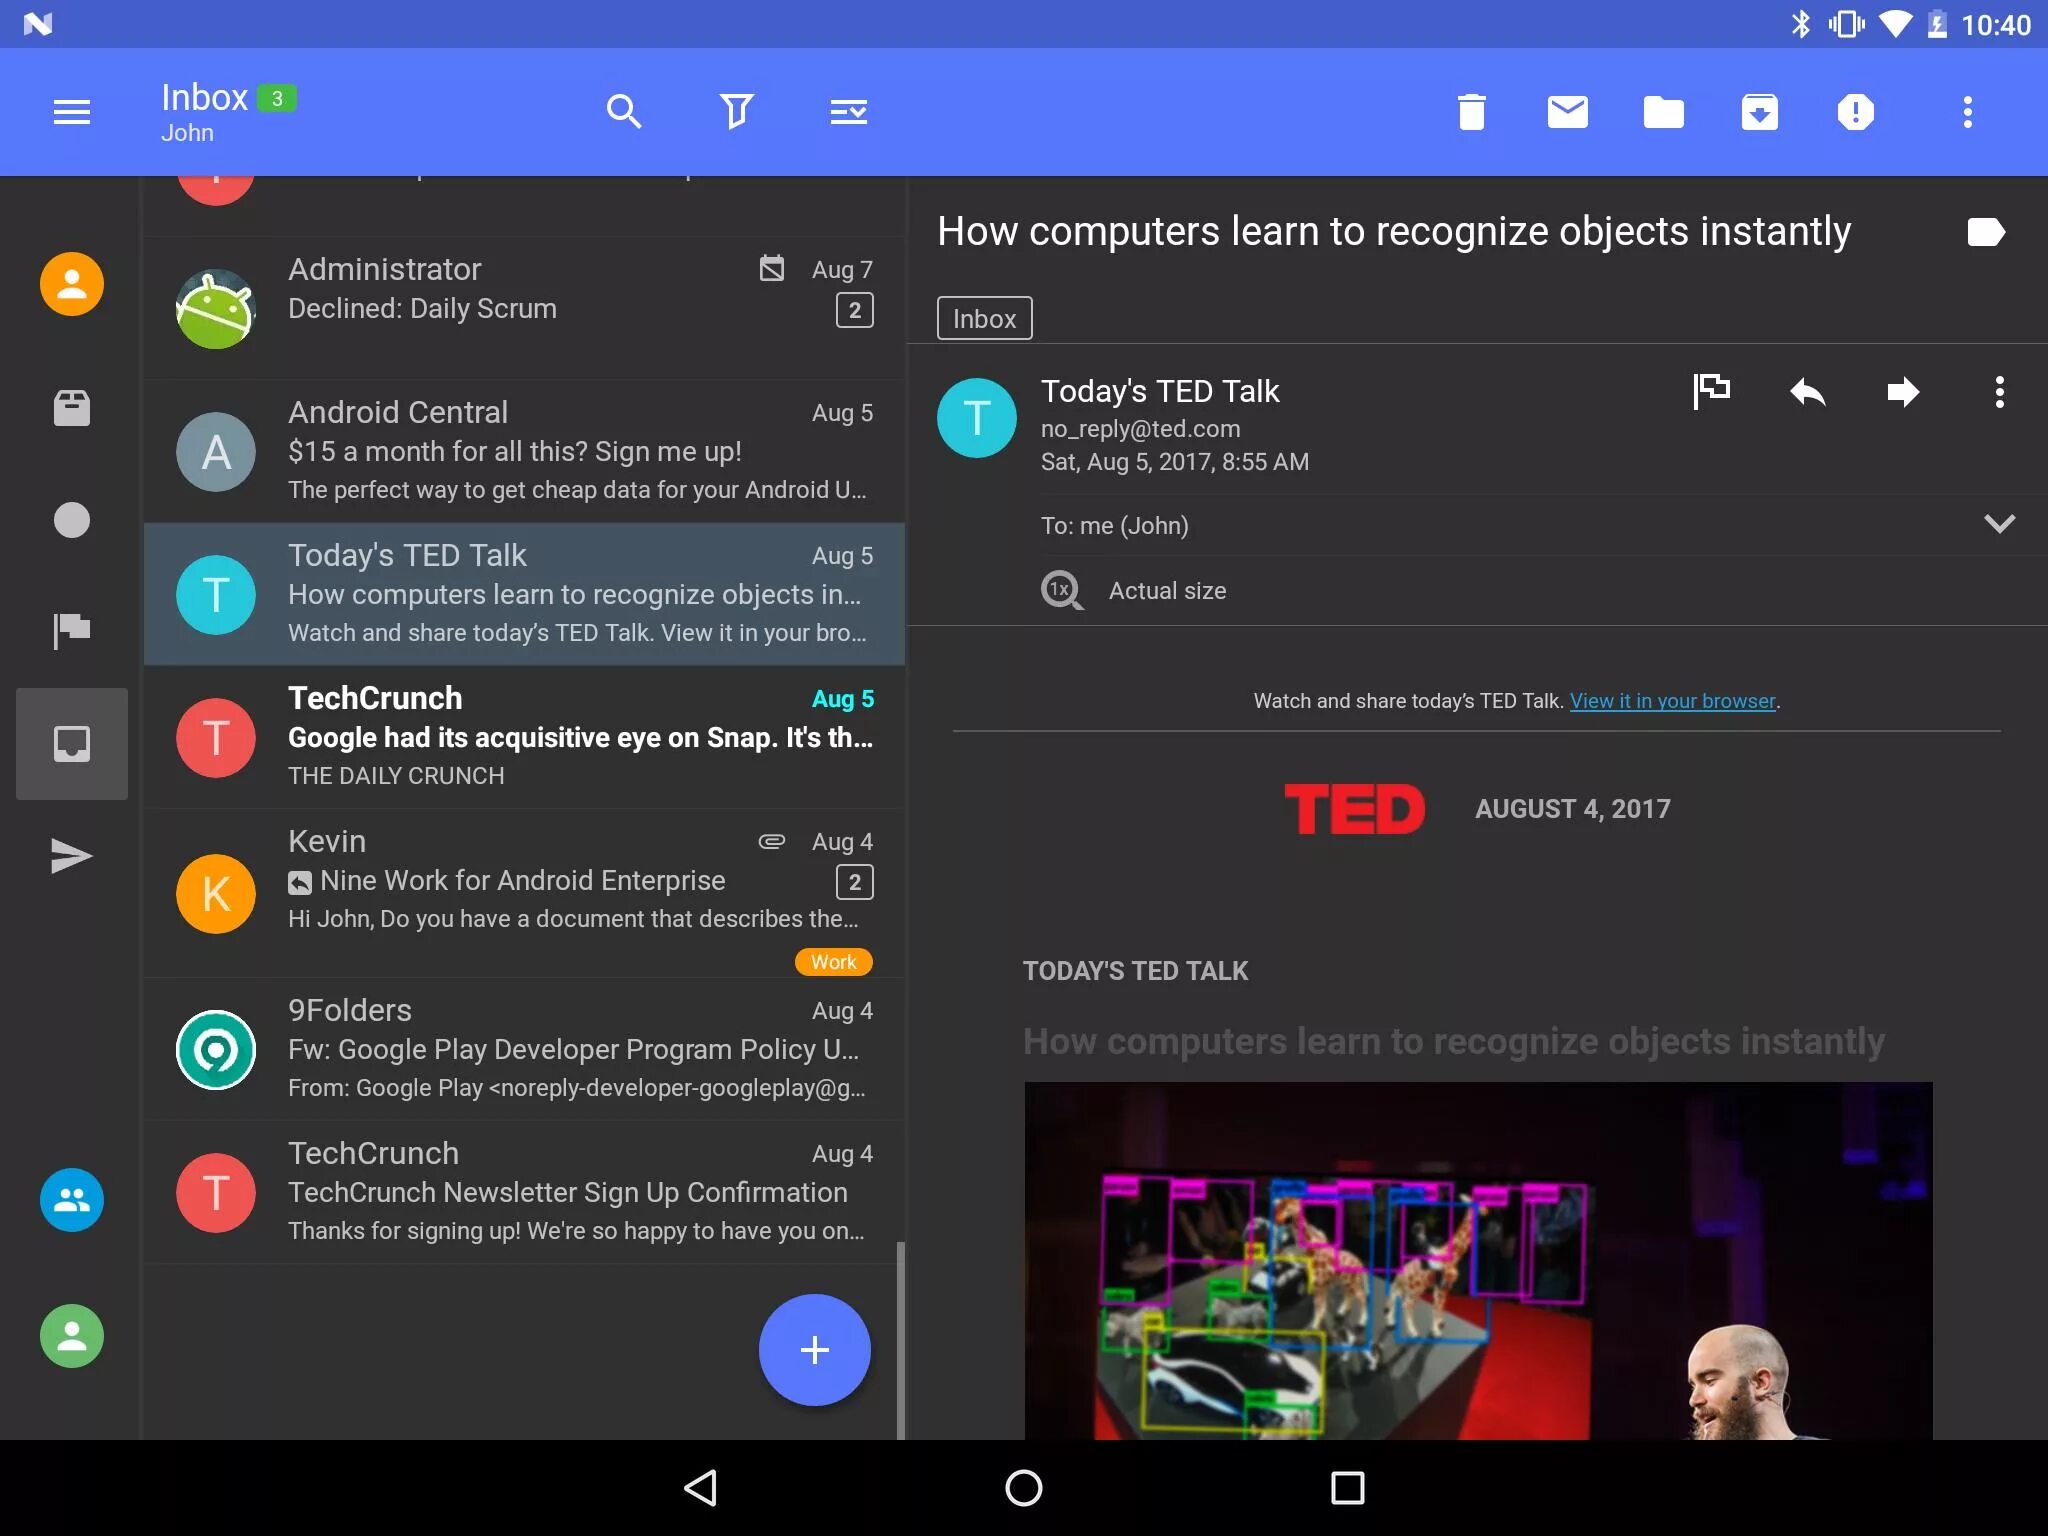Reply to Today's TED Talk email

click(1807, 391)
